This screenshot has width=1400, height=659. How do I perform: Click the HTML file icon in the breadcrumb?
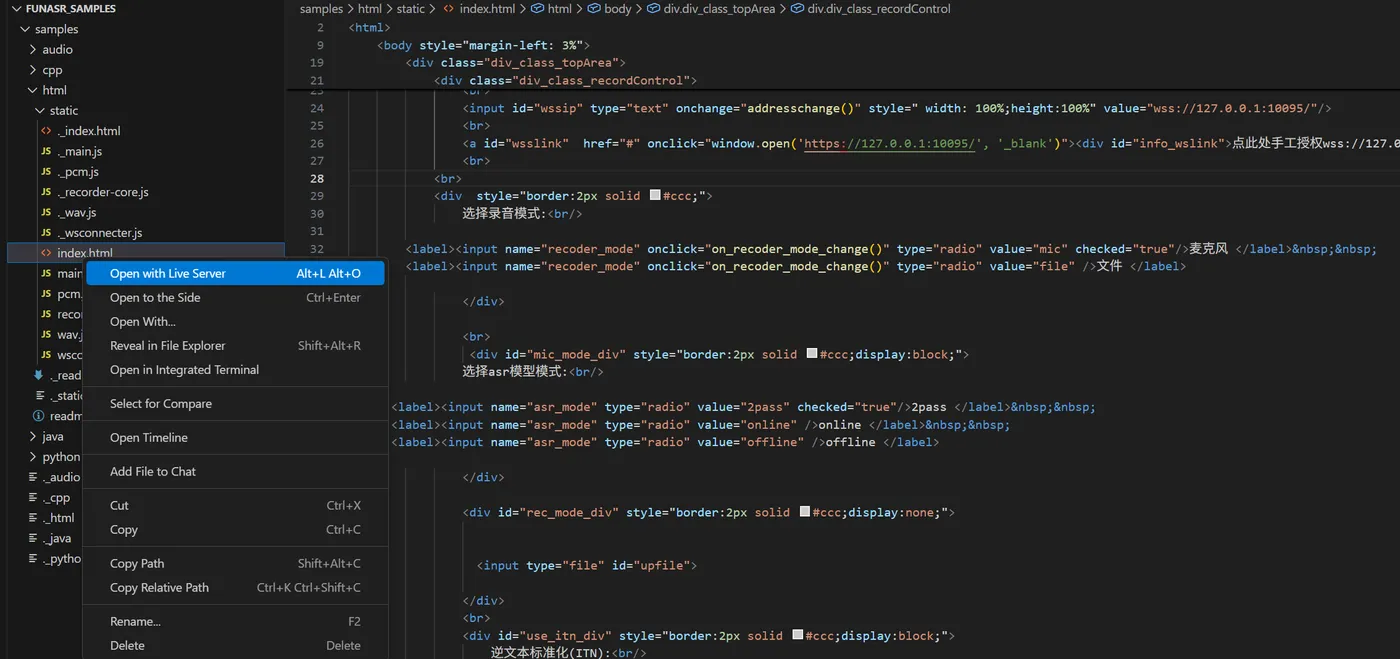coord(448,9)
